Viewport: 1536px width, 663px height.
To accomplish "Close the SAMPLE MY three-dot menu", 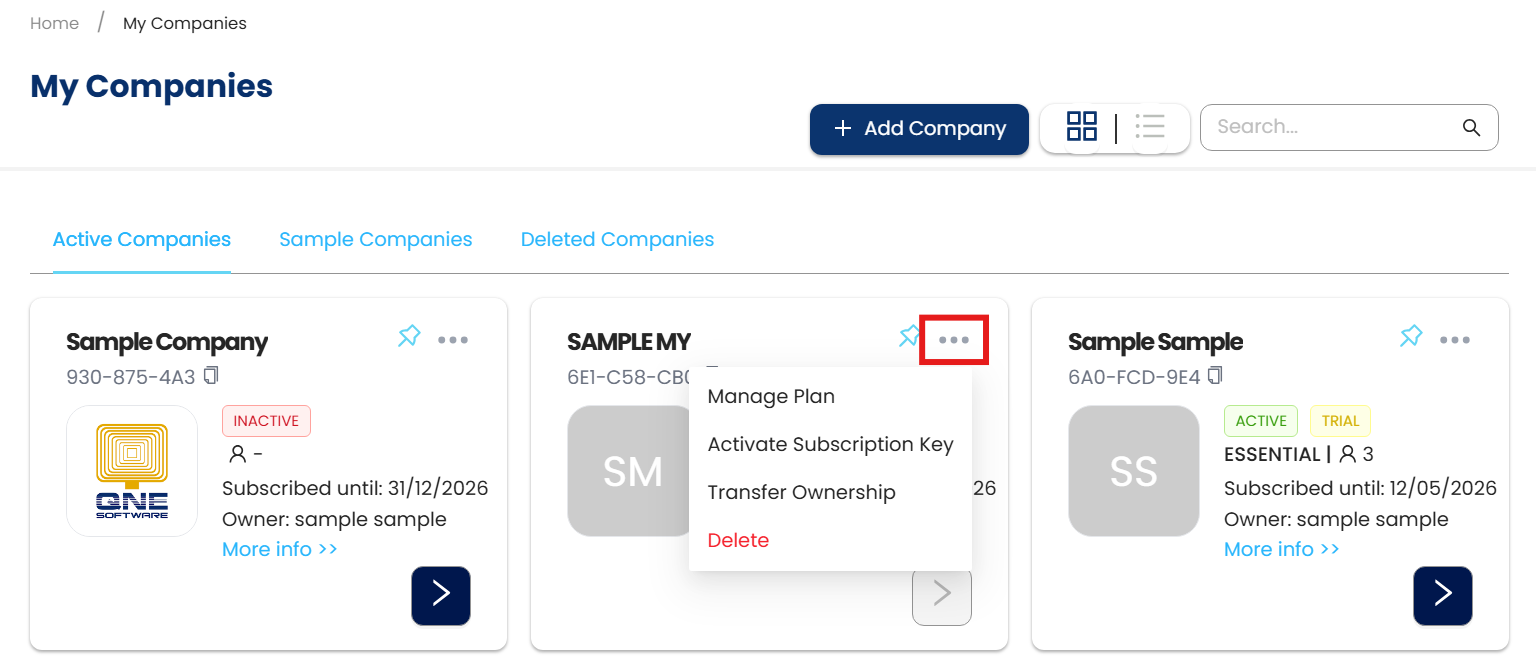I will click(954, 340).
